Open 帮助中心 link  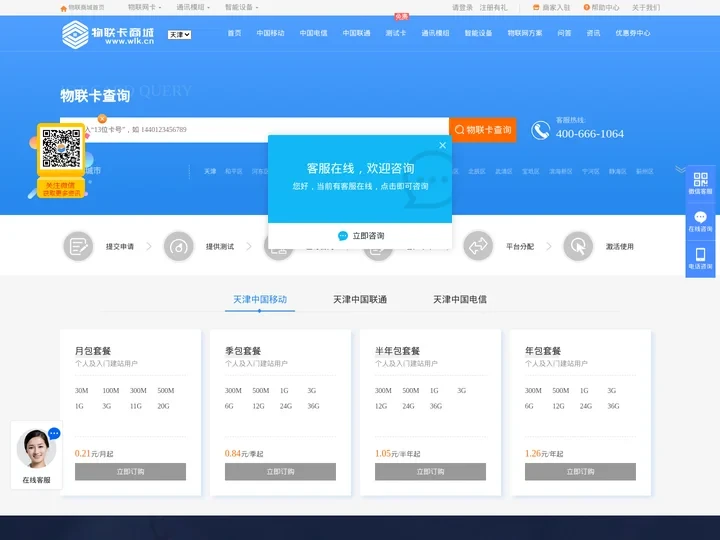(x=601, y=7)
